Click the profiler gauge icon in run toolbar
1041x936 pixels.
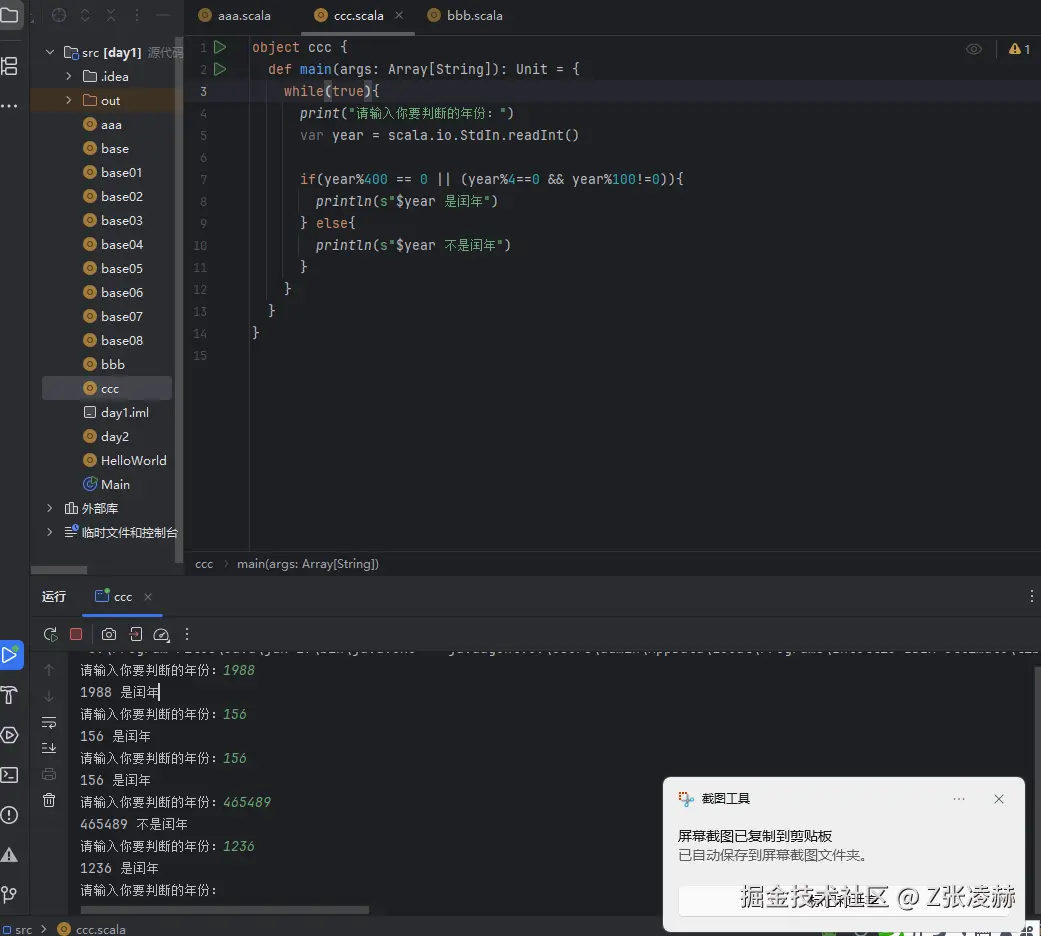click(161, 635)
